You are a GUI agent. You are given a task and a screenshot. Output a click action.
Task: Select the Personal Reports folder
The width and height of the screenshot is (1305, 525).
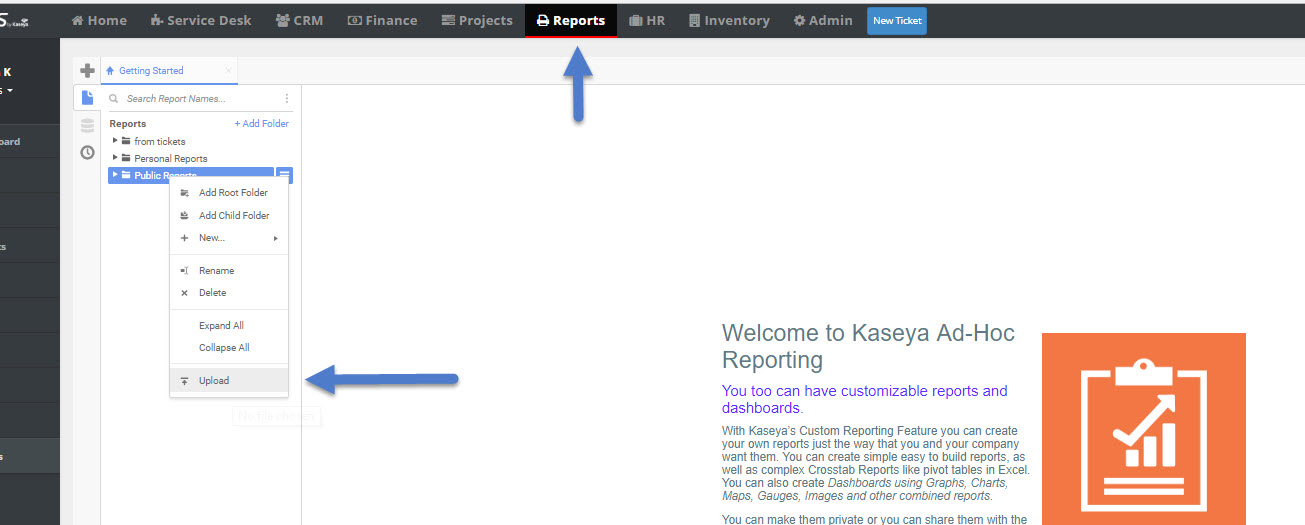pyautogui.click(x=171, y=159)
